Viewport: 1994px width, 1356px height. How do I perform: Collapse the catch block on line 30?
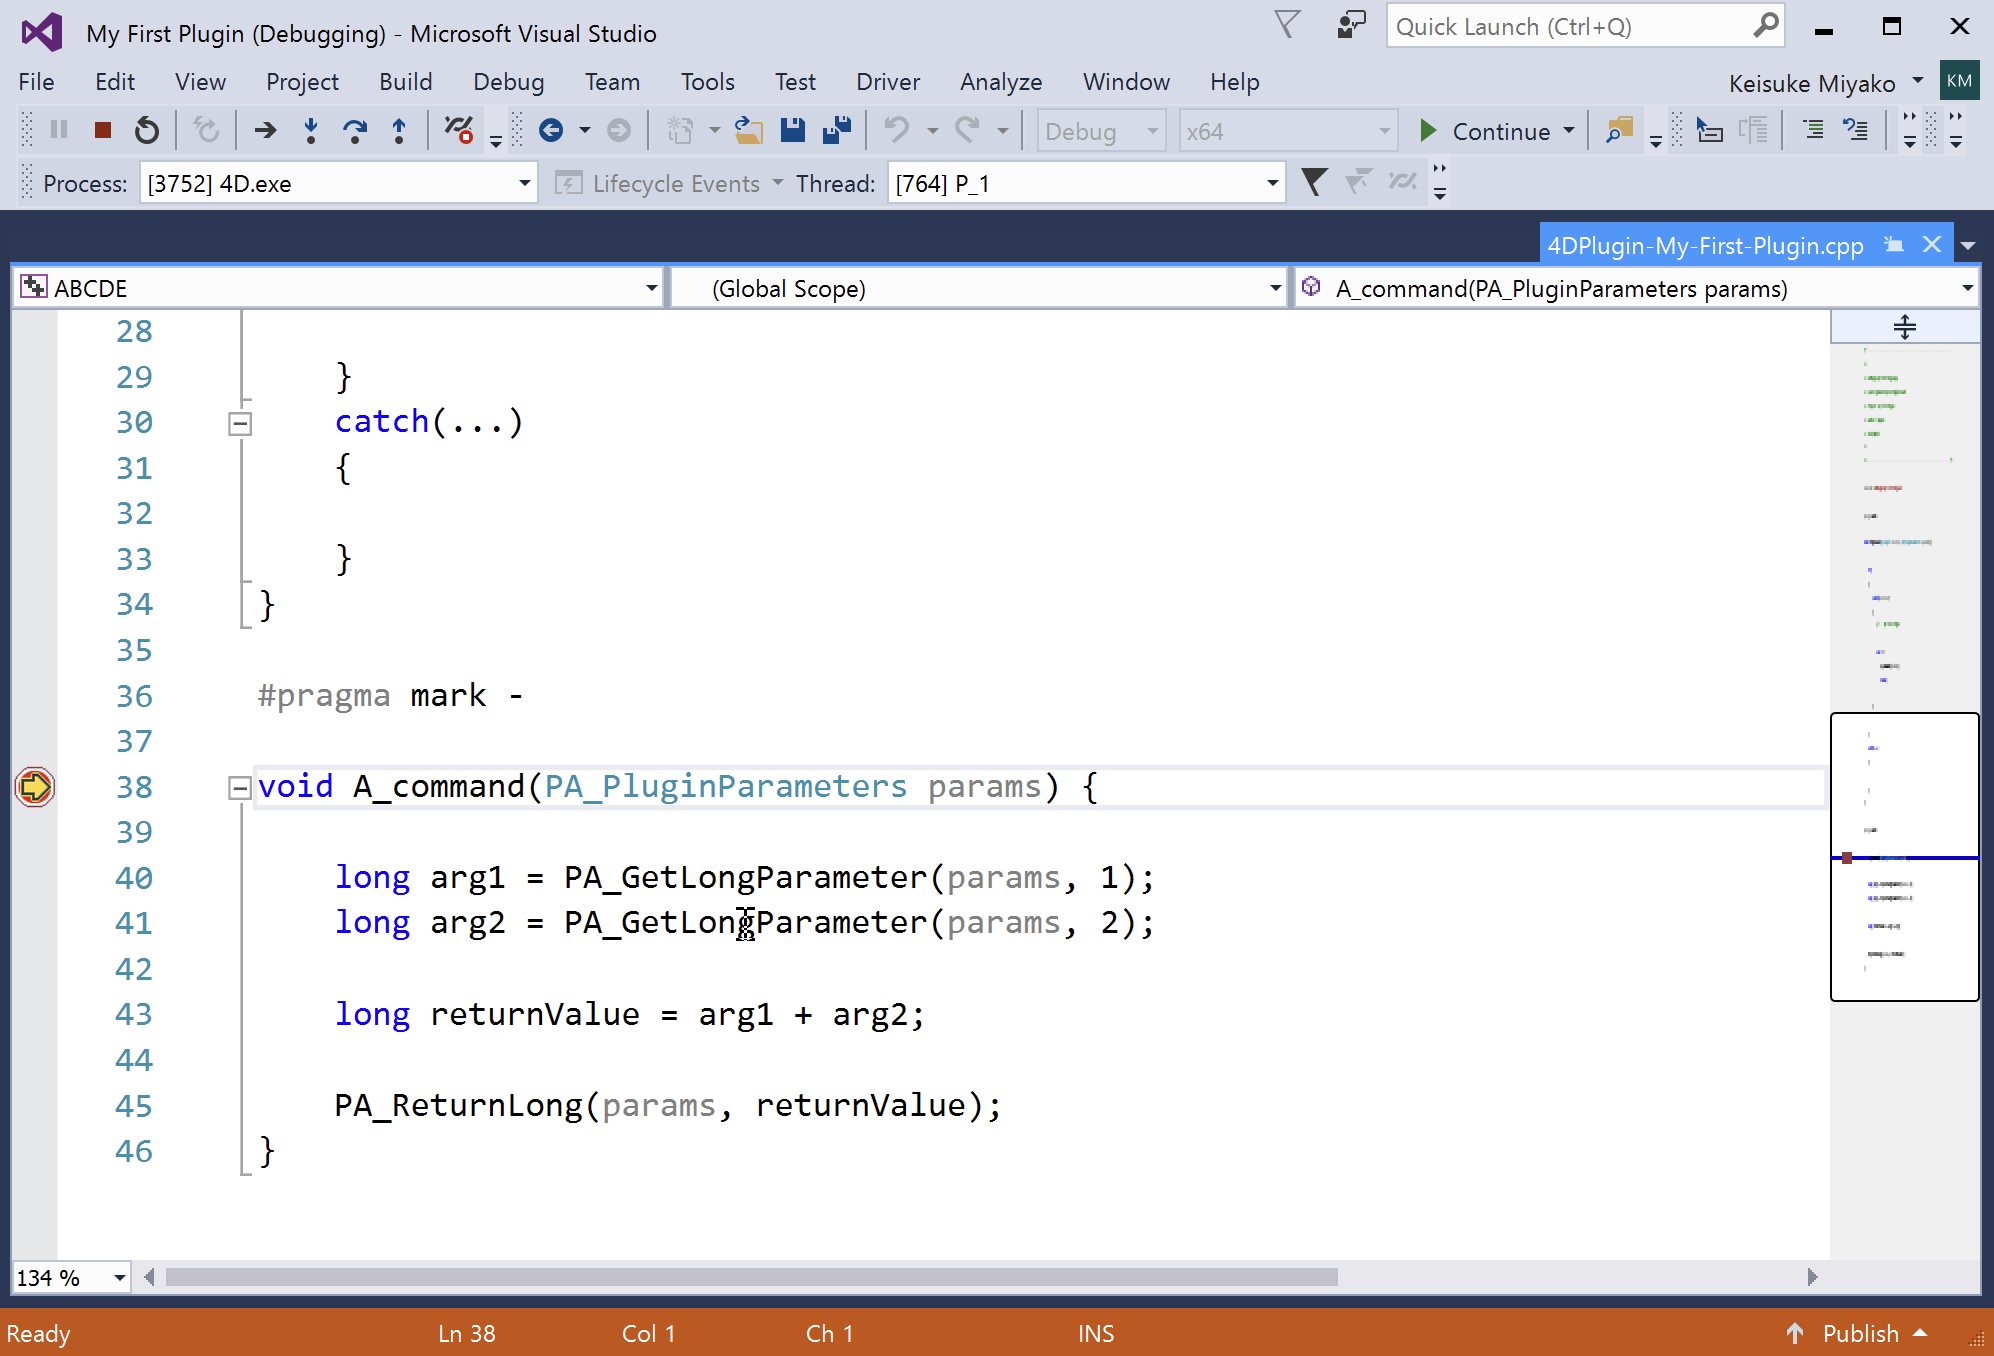[x=239, y=422]
